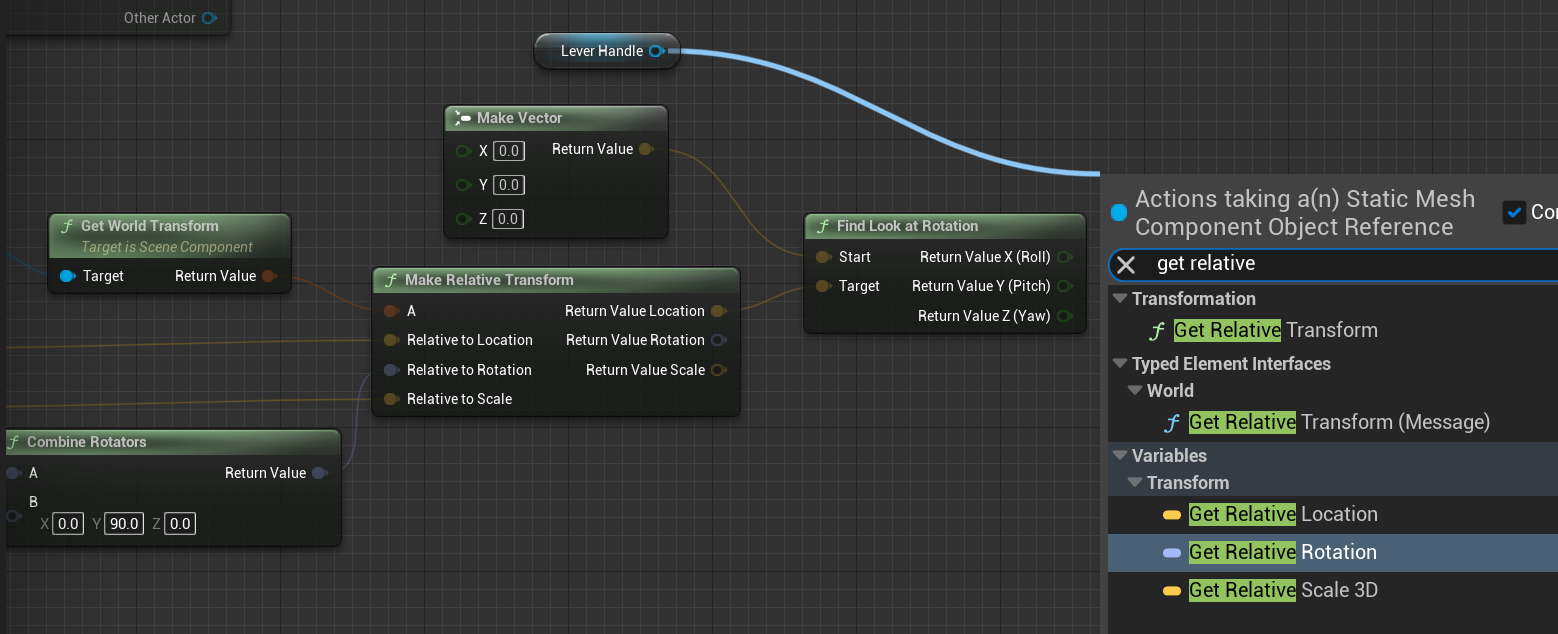Click Find Look at Rotation Start pin
Viewport: 1558px width, 634px height.
[x=823, y=257]
